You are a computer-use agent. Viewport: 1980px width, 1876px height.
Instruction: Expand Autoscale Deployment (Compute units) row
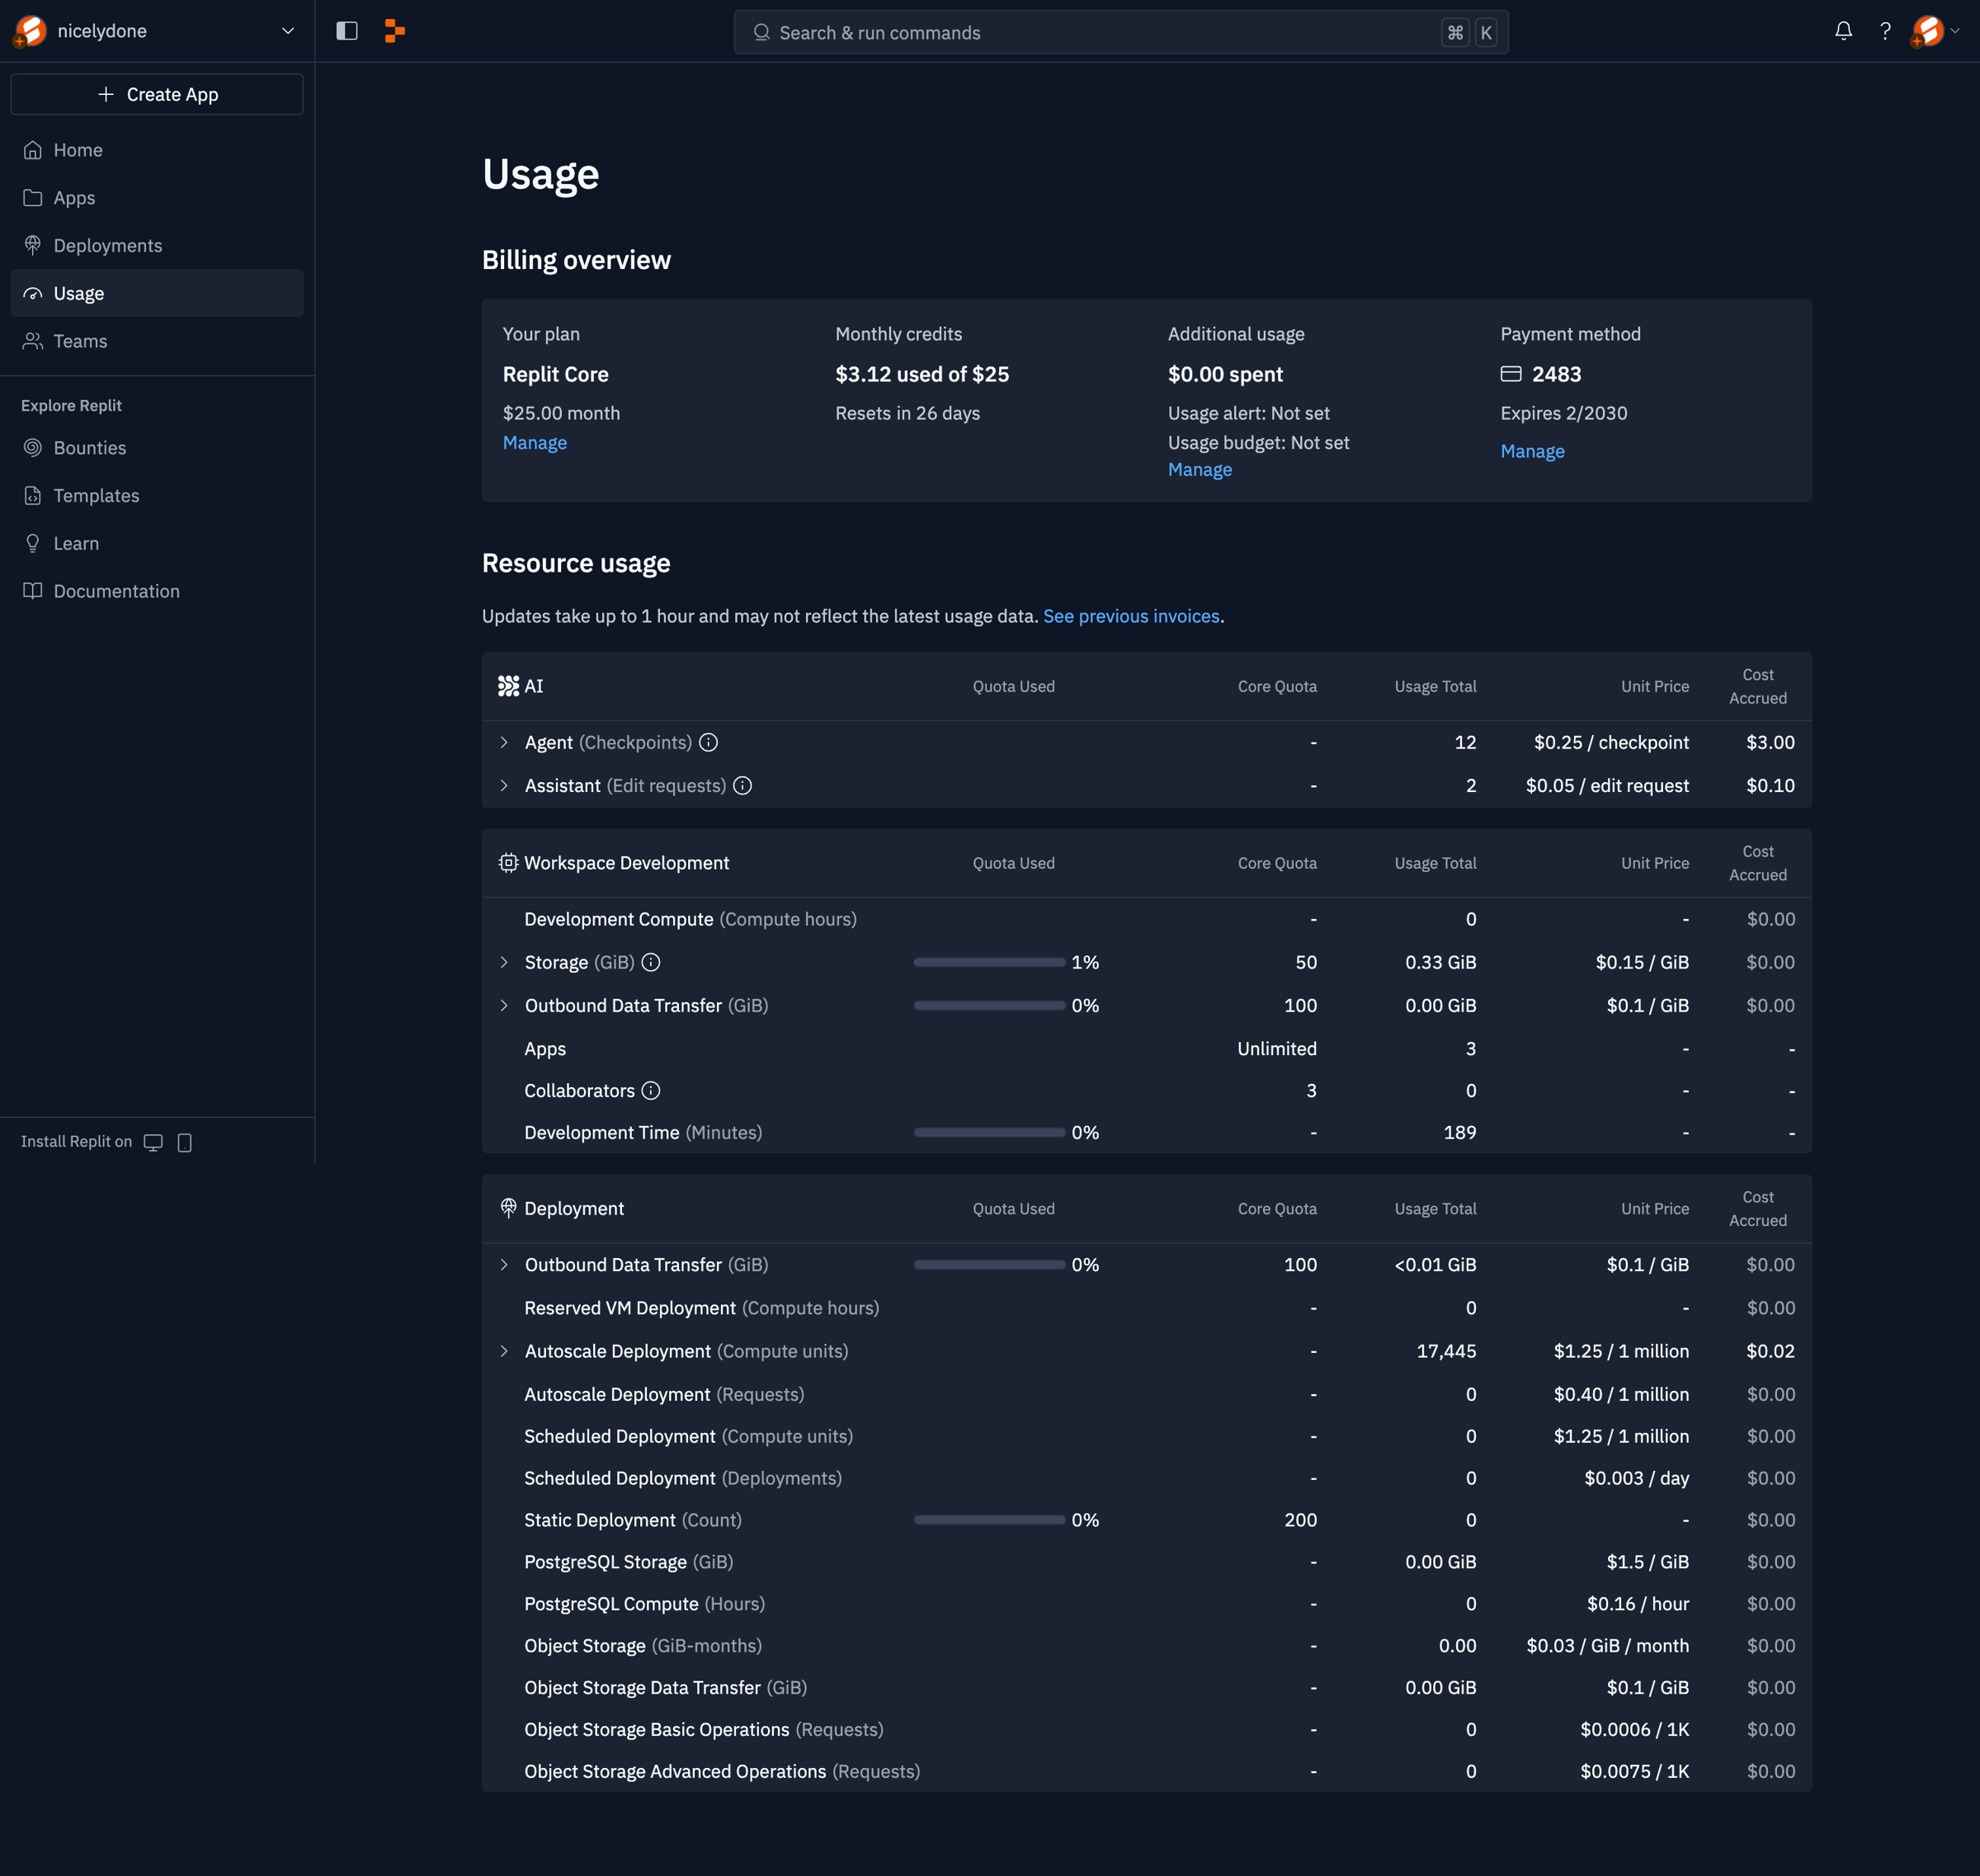(x=504, y=1351)
